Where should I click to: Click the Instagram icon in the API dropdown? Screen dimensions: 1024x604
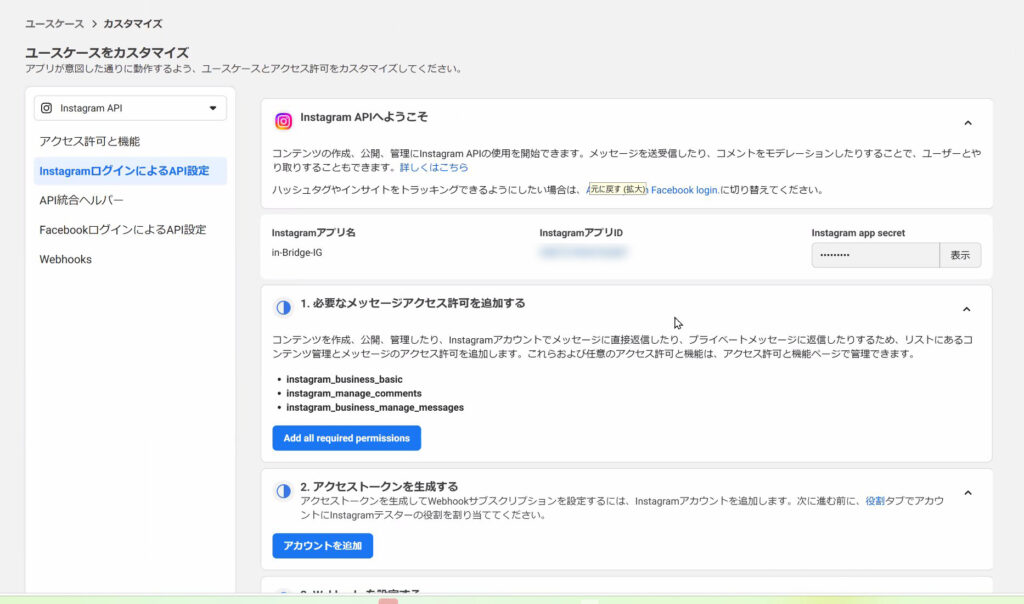point(47,108)
